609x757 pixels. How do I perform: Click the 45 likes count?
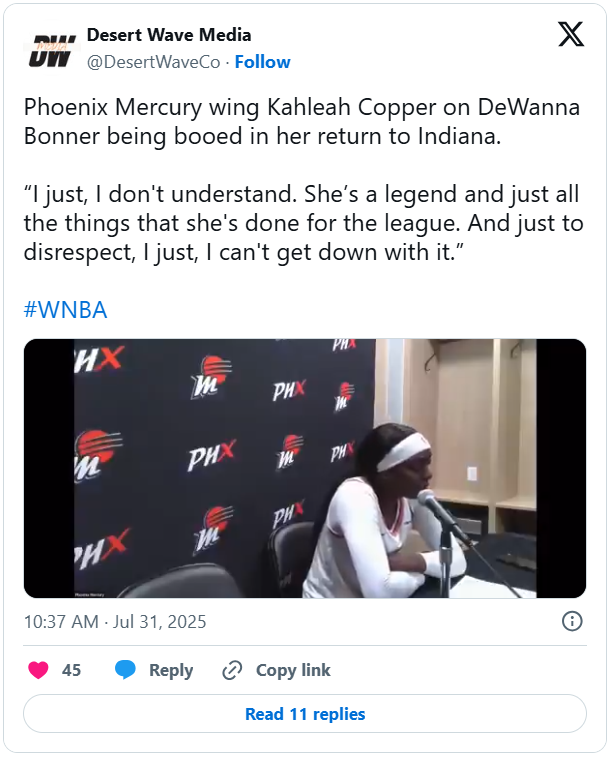coord(71,670)
